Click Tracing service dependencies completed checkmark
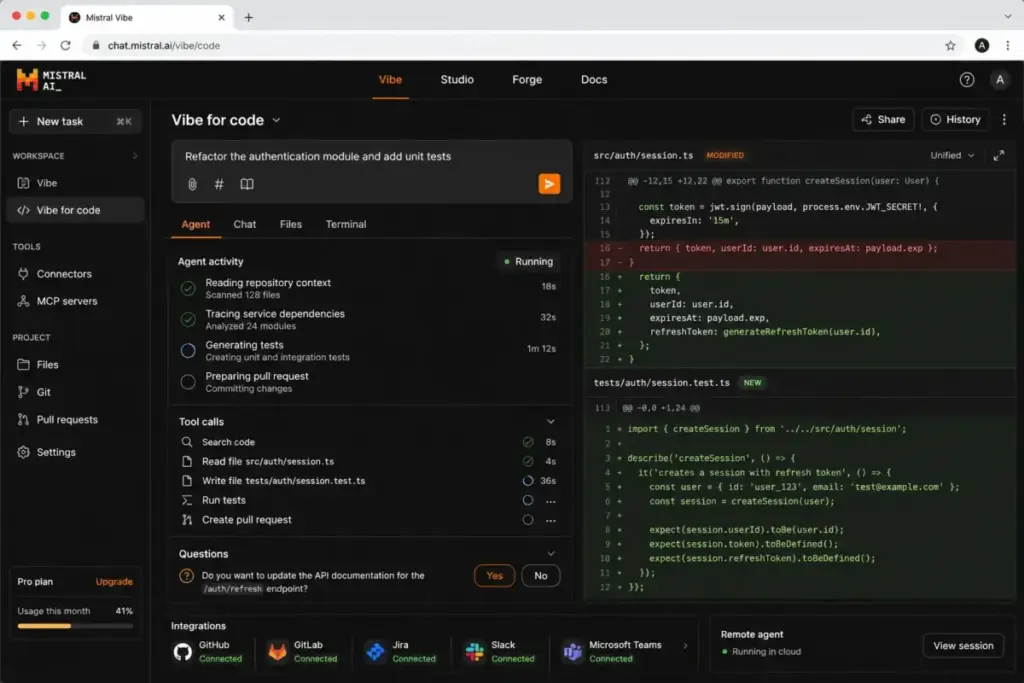Image resolution: width=1024 pixels, height=683 pixels. (188, 319)
